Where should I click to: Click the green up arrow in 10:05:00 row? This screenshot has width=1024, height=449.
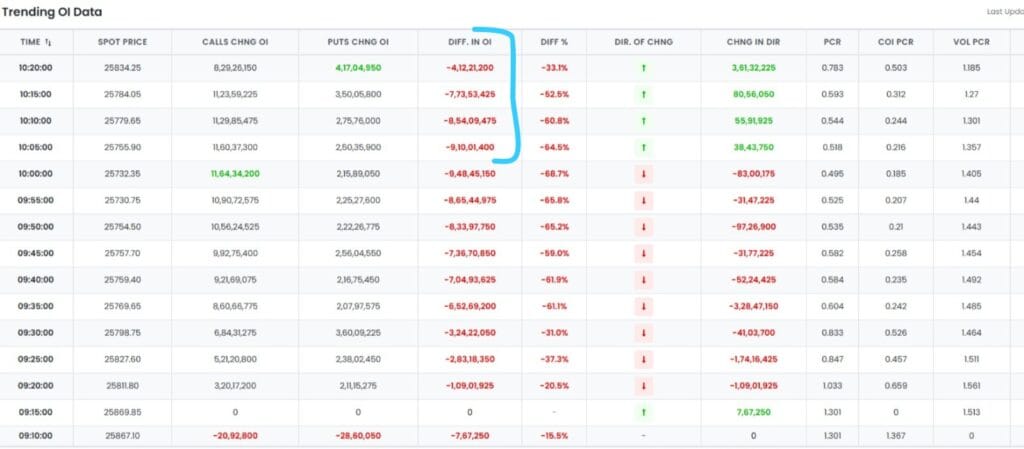[x=644, y=147]
